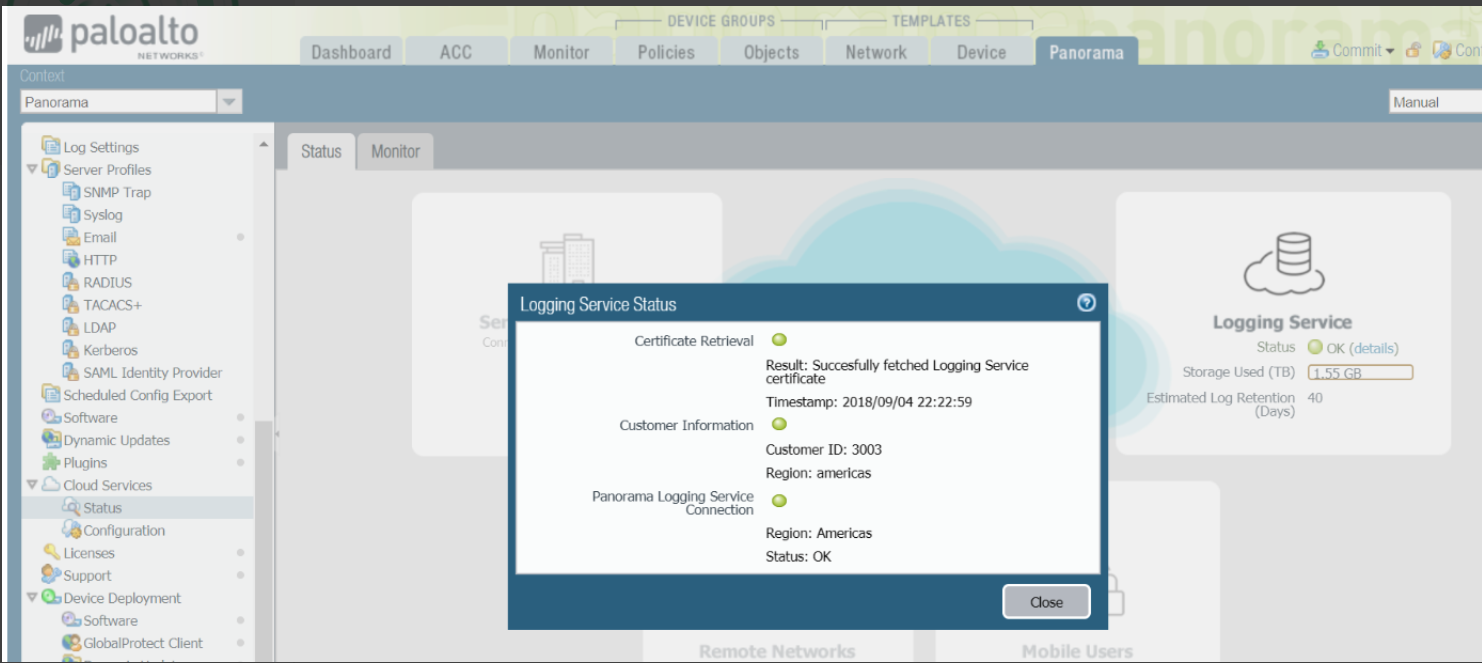Image resolution: width=1482 pixels, height=663 pixels.
Task: Click the Log Settings icon in sidebar
Action: (x=51, y=146)
